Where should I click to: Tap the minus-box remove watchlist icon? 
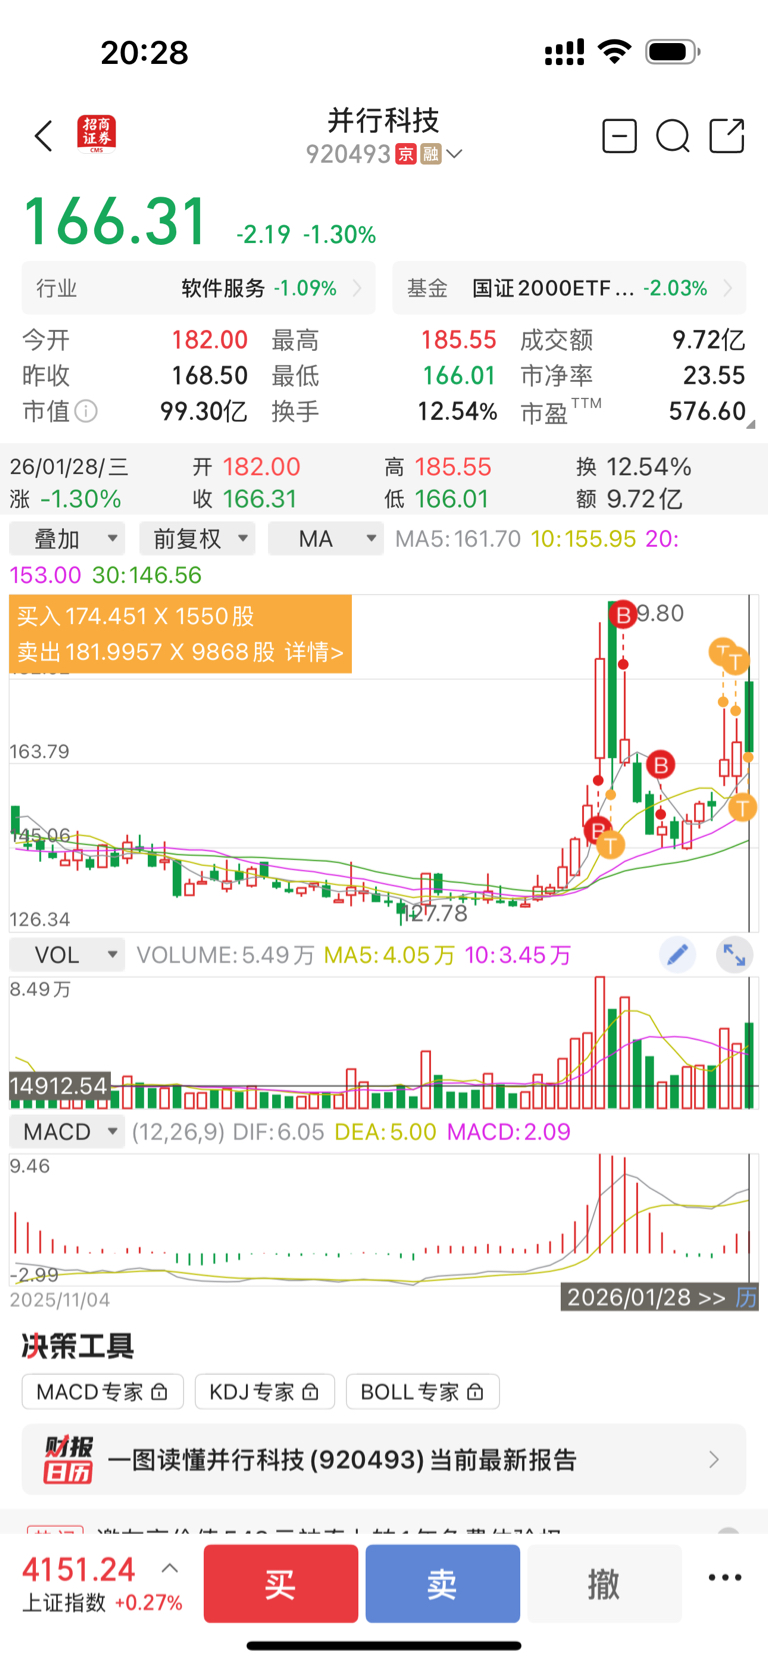pos(620,135)
